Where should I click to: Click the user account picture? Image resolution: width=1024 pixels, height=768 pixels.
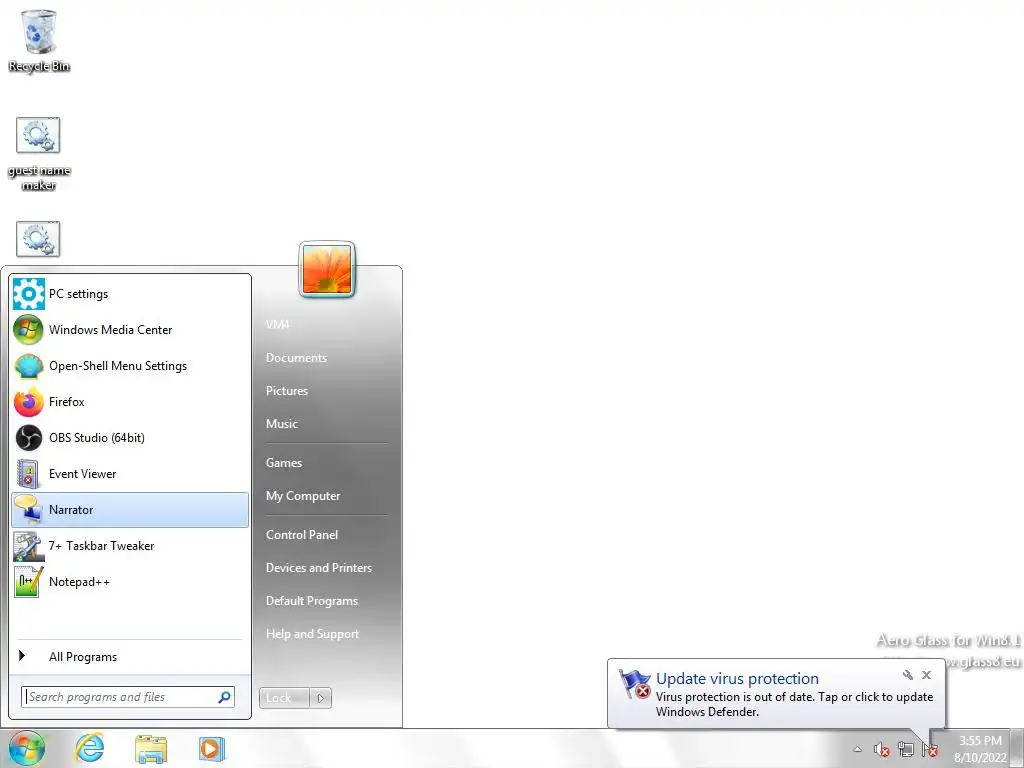tap(327, 270)
